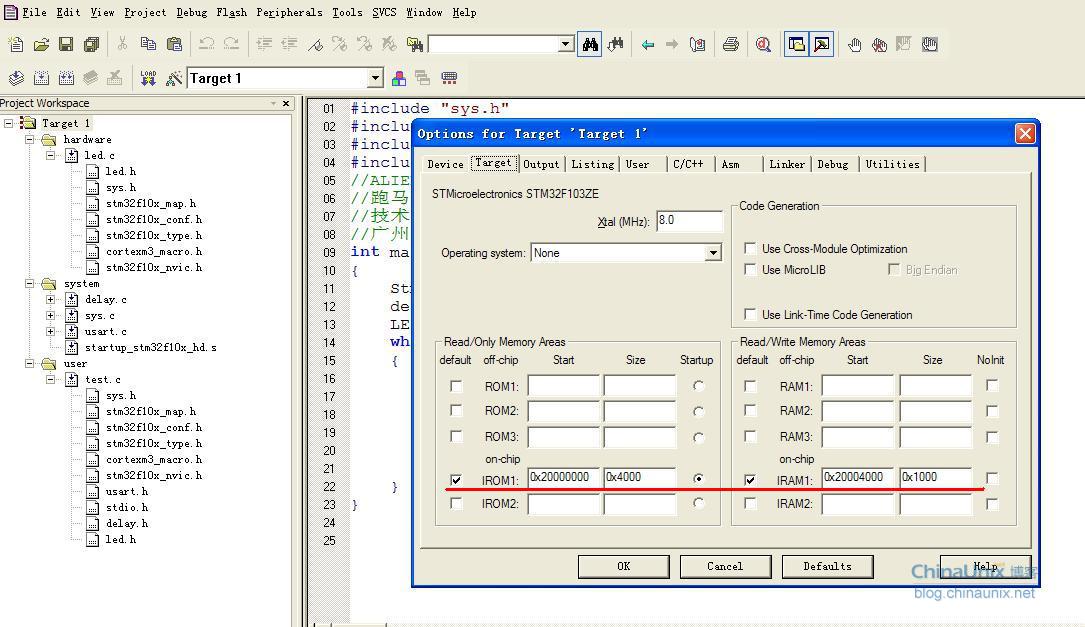This screenshot has height=627, width=1085.
Task: Click the keyboard-like toolbar icon beside Target
Action: click(x=449, y=78)
